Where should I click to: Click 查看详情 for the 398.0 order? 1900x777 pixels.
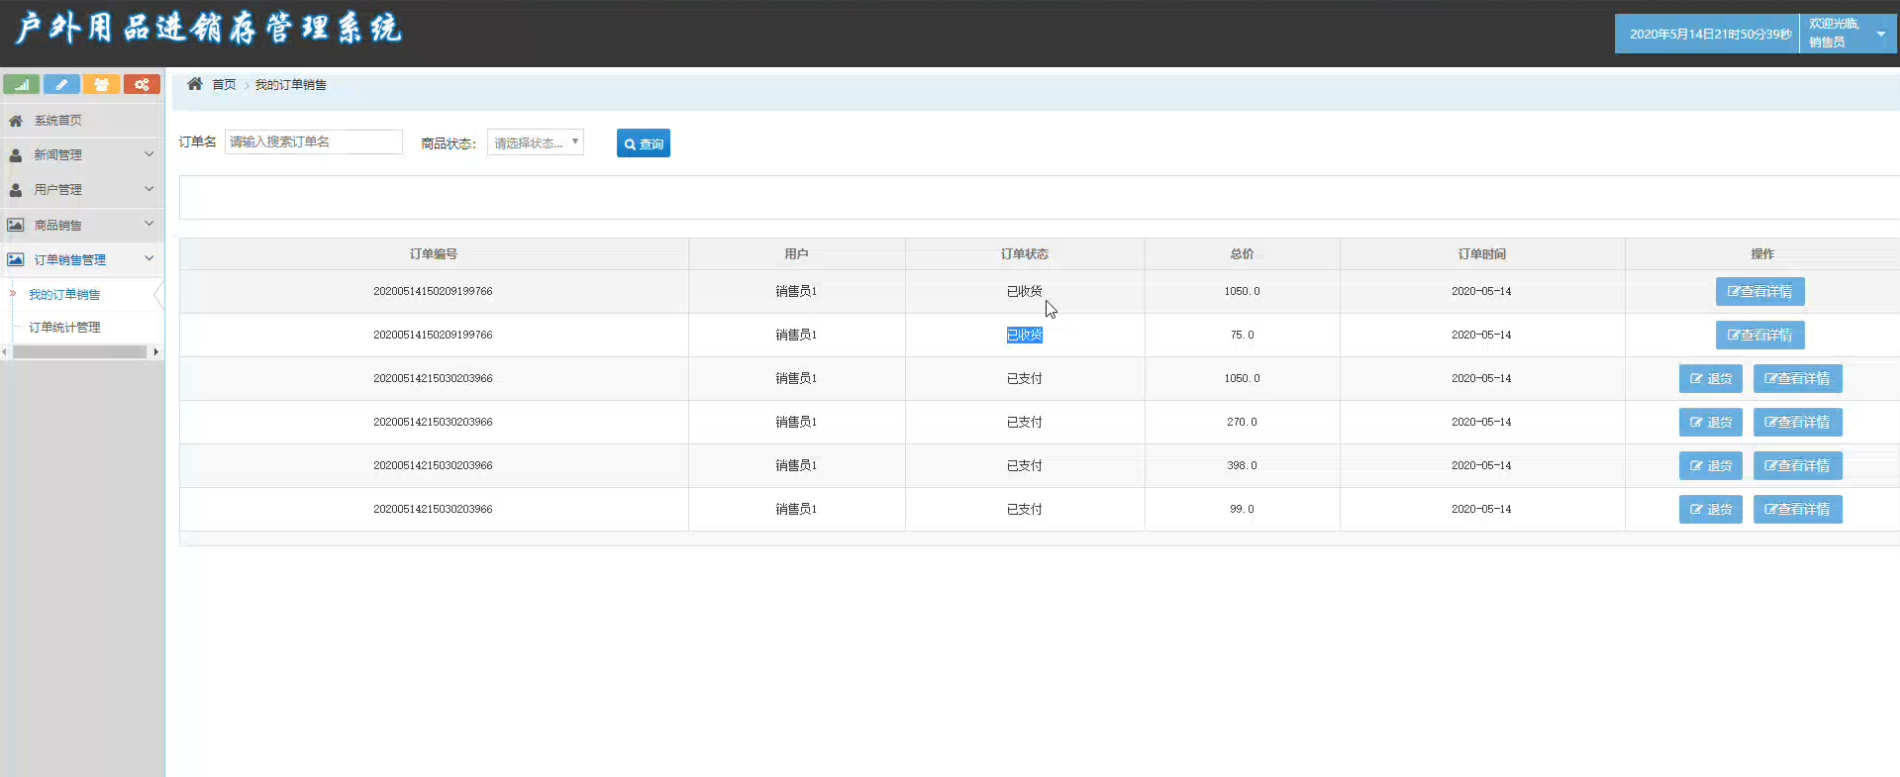click(x=1797, y=466)
